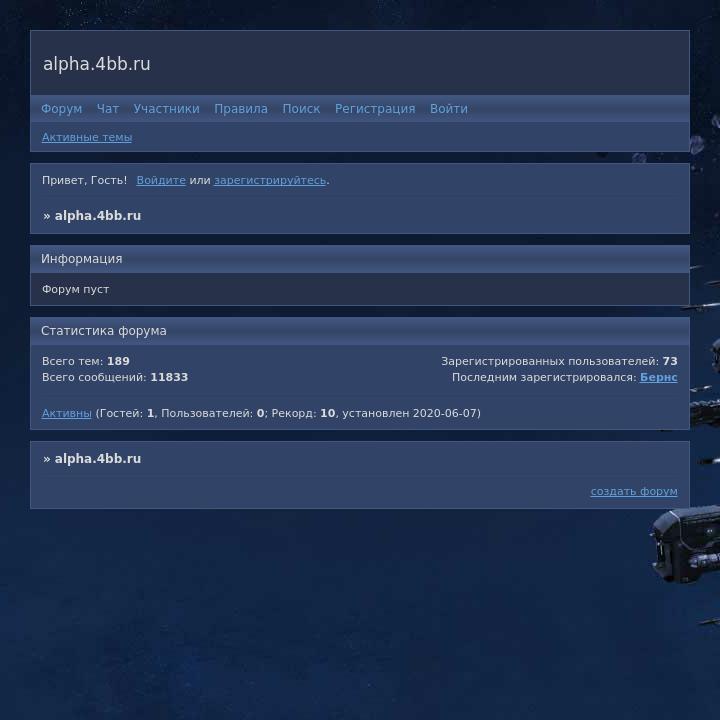Open the Активные темы link

point(87,137)
